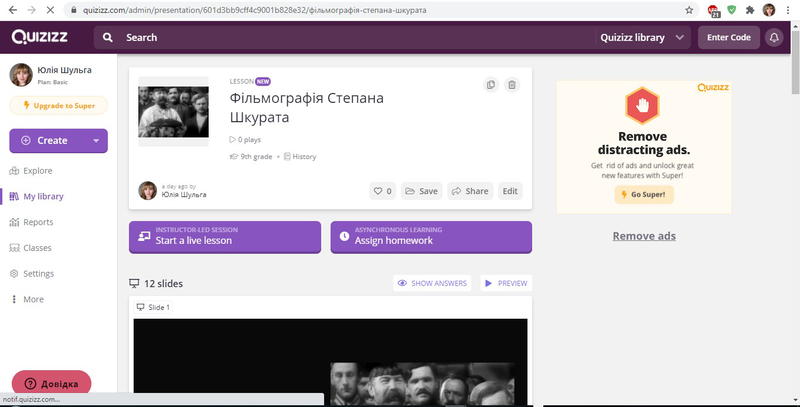The image size is (800, 407).
Task: Like the lesson with heart icon
Action: [x=382, y=191]
